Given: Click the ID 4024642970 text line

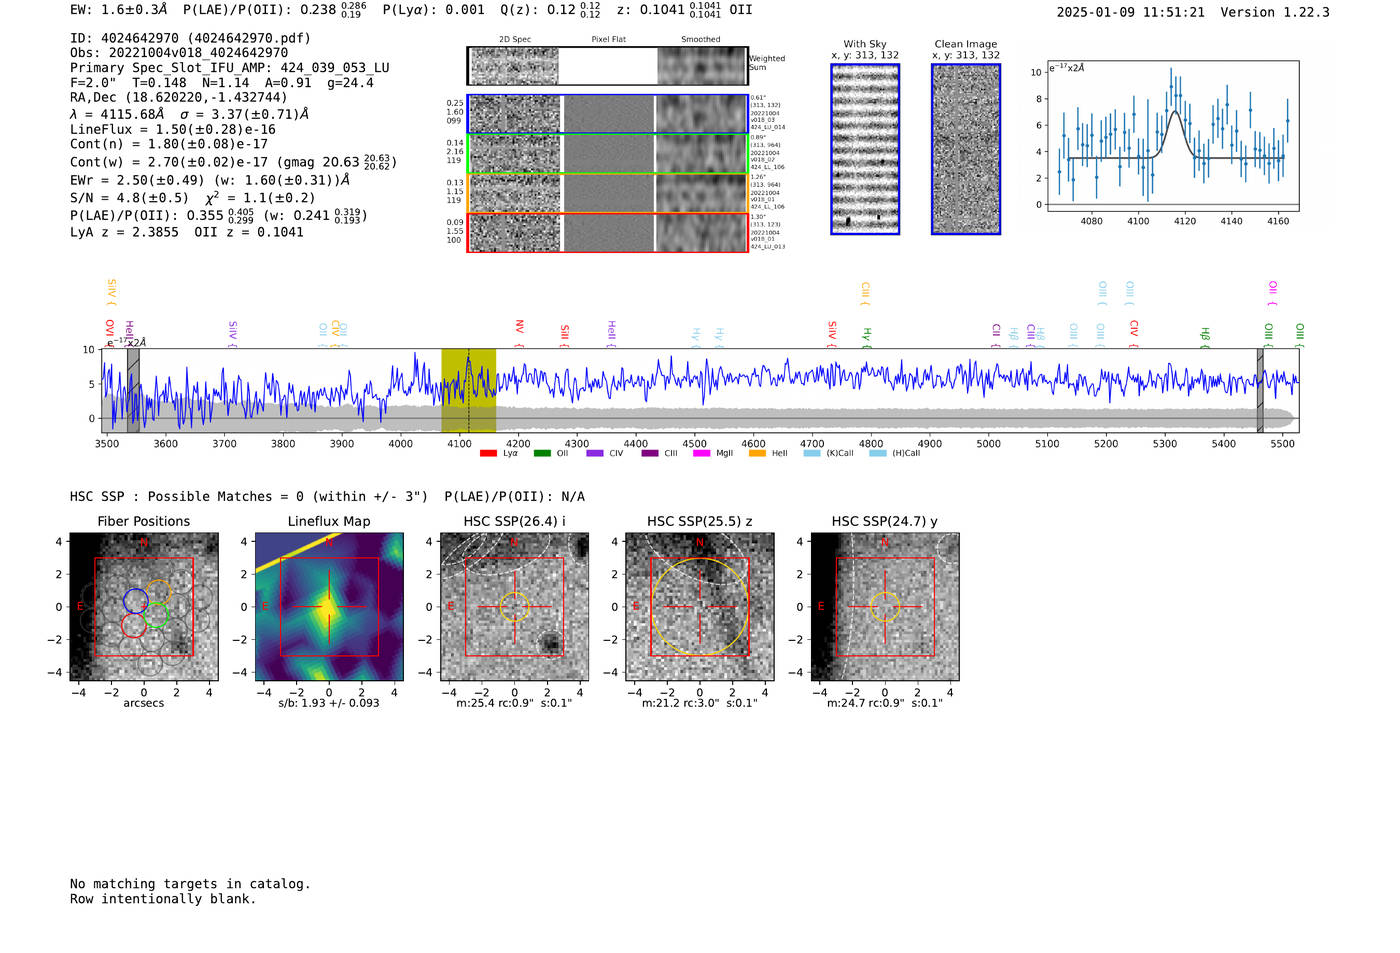Looking at the screenshot, I should pos(190,38).
